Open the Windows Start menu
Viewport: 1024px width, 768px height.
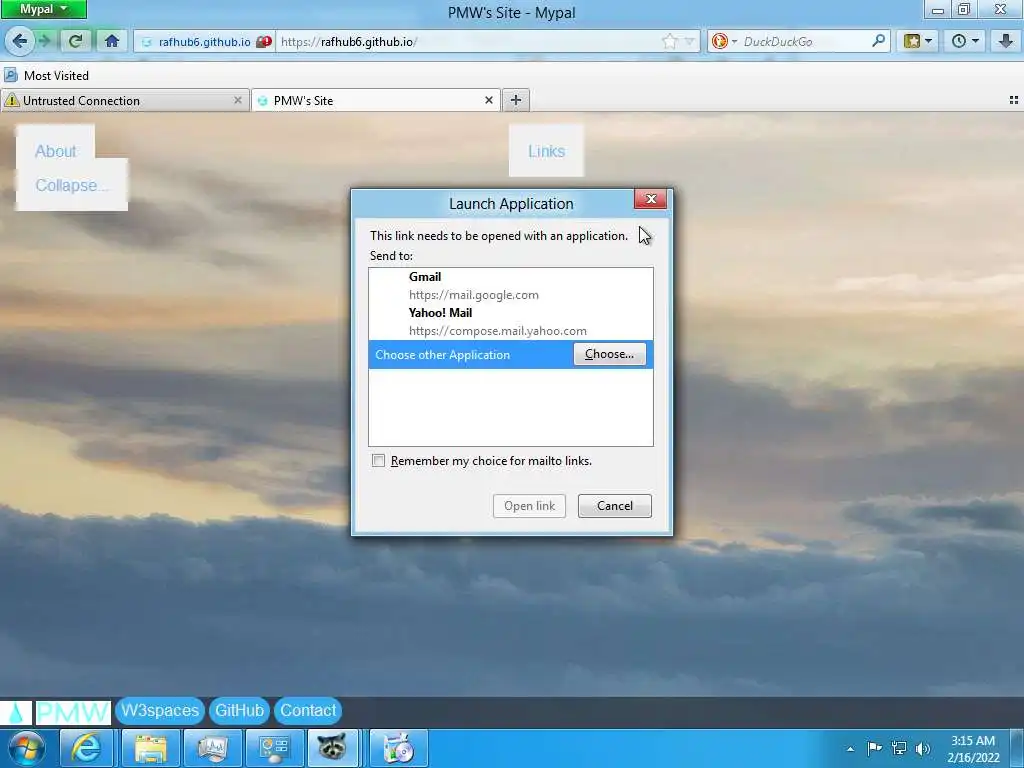pyautogui.click(x=25, y=748)
